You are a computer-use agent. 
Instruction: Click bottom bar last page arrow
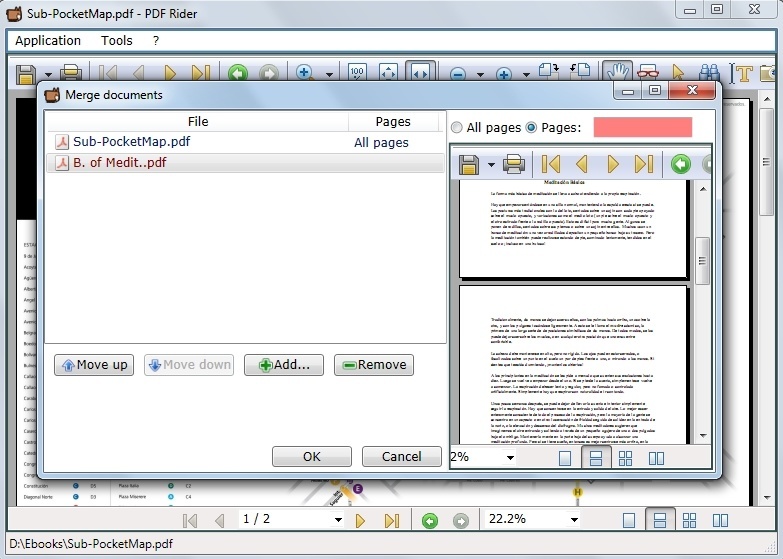click(x=392, y=521)
